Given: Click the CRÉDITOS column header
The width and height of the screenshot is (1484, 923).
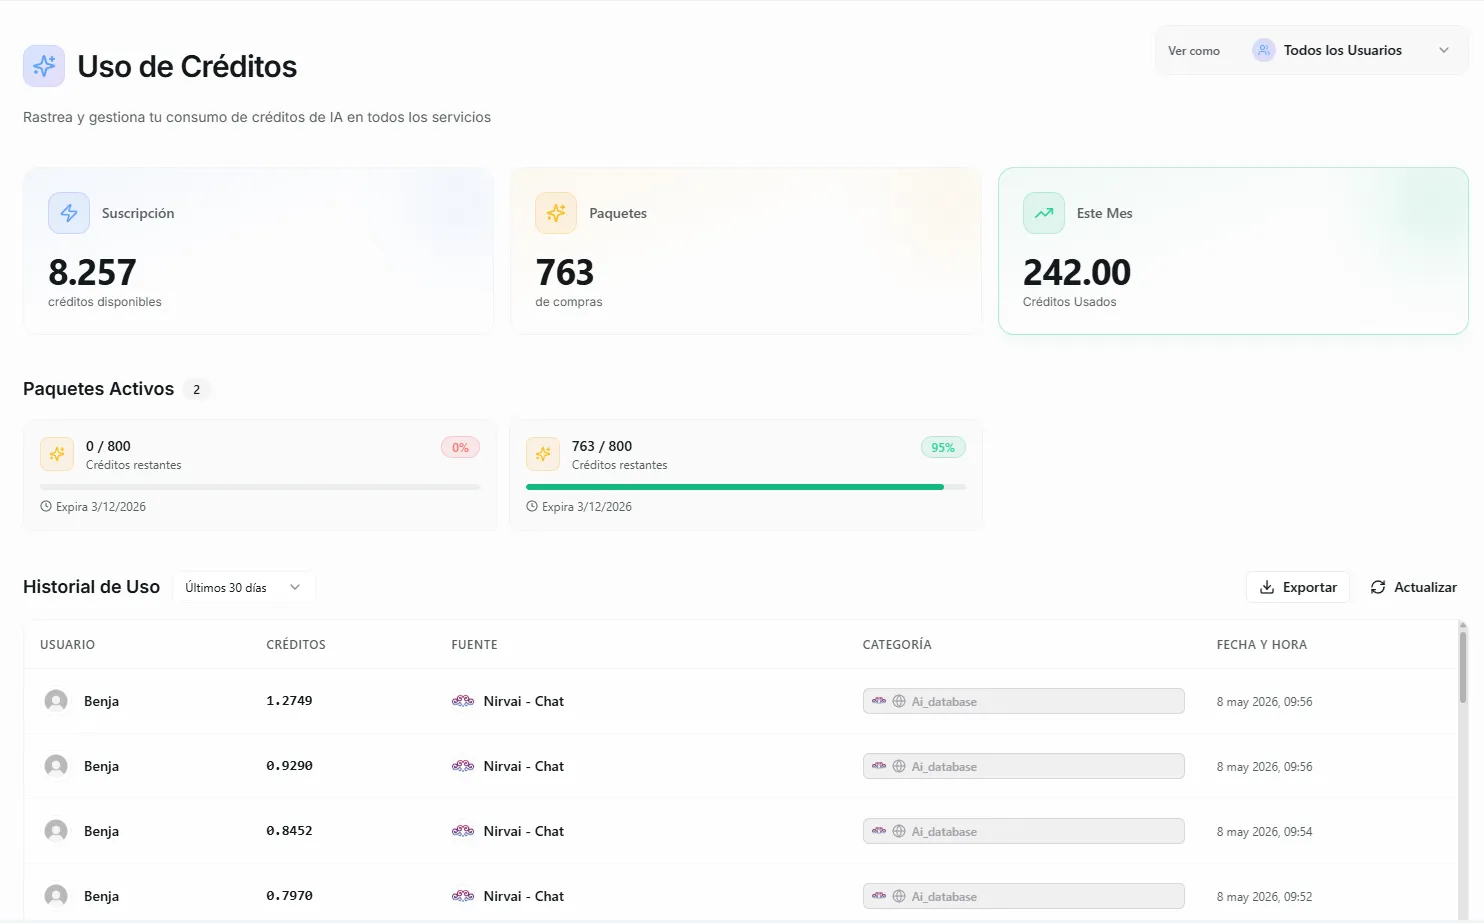Looking at the screenshot, I should [x=296, y=645].
